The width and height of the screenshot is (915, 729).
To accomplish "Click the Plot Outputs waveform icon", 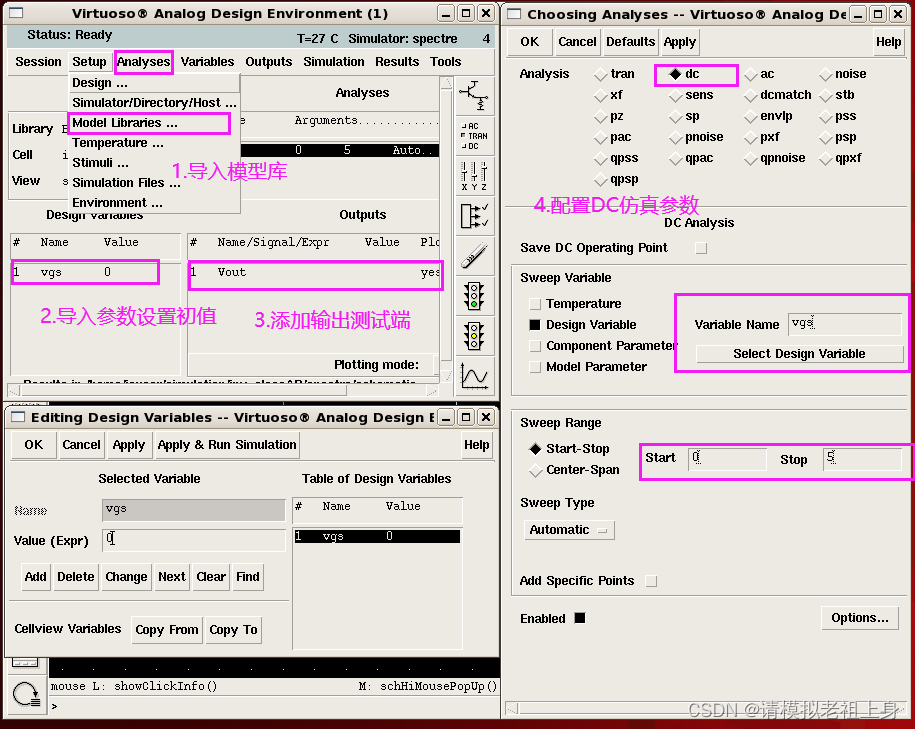I will (x=474, y=376).
